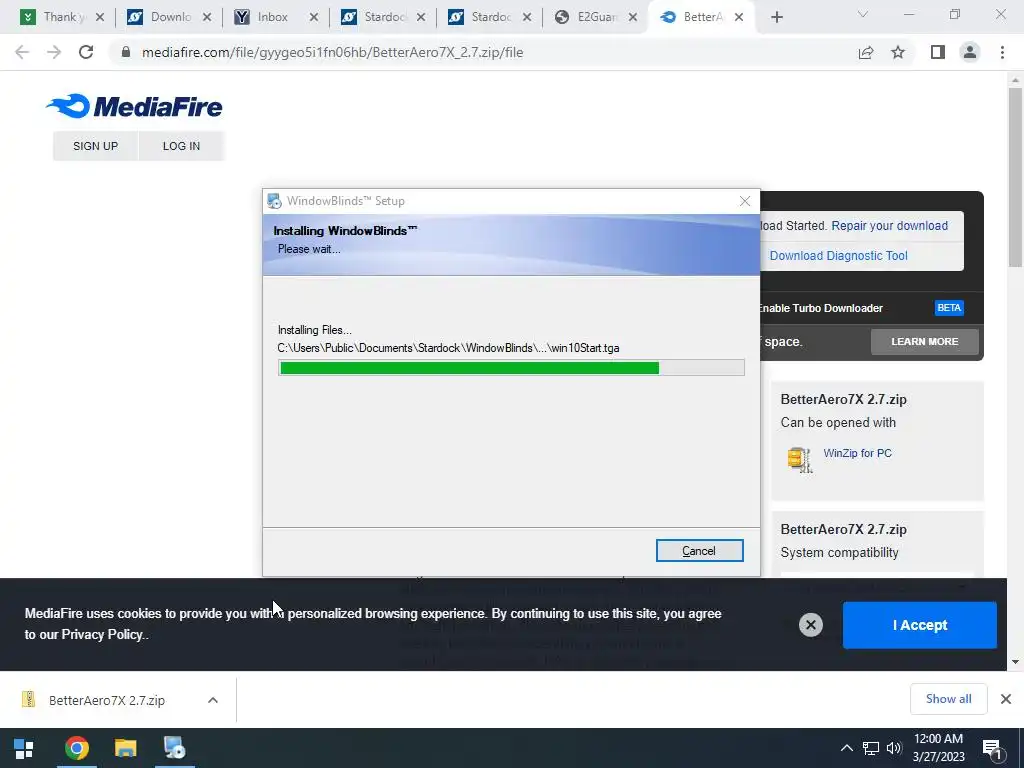1024x768 pixels.
Task: Open File Explorer from the taskbar
Action: click(125, 748)
